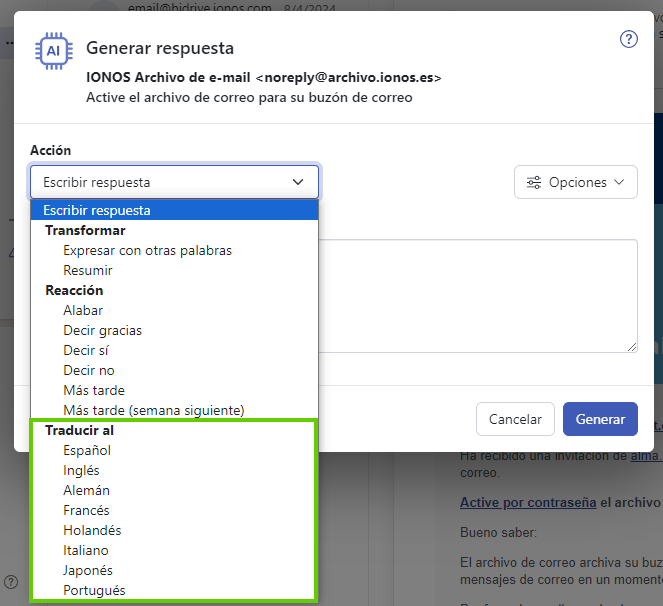Choose Expresar con otras palabras

tap(174, 250)
